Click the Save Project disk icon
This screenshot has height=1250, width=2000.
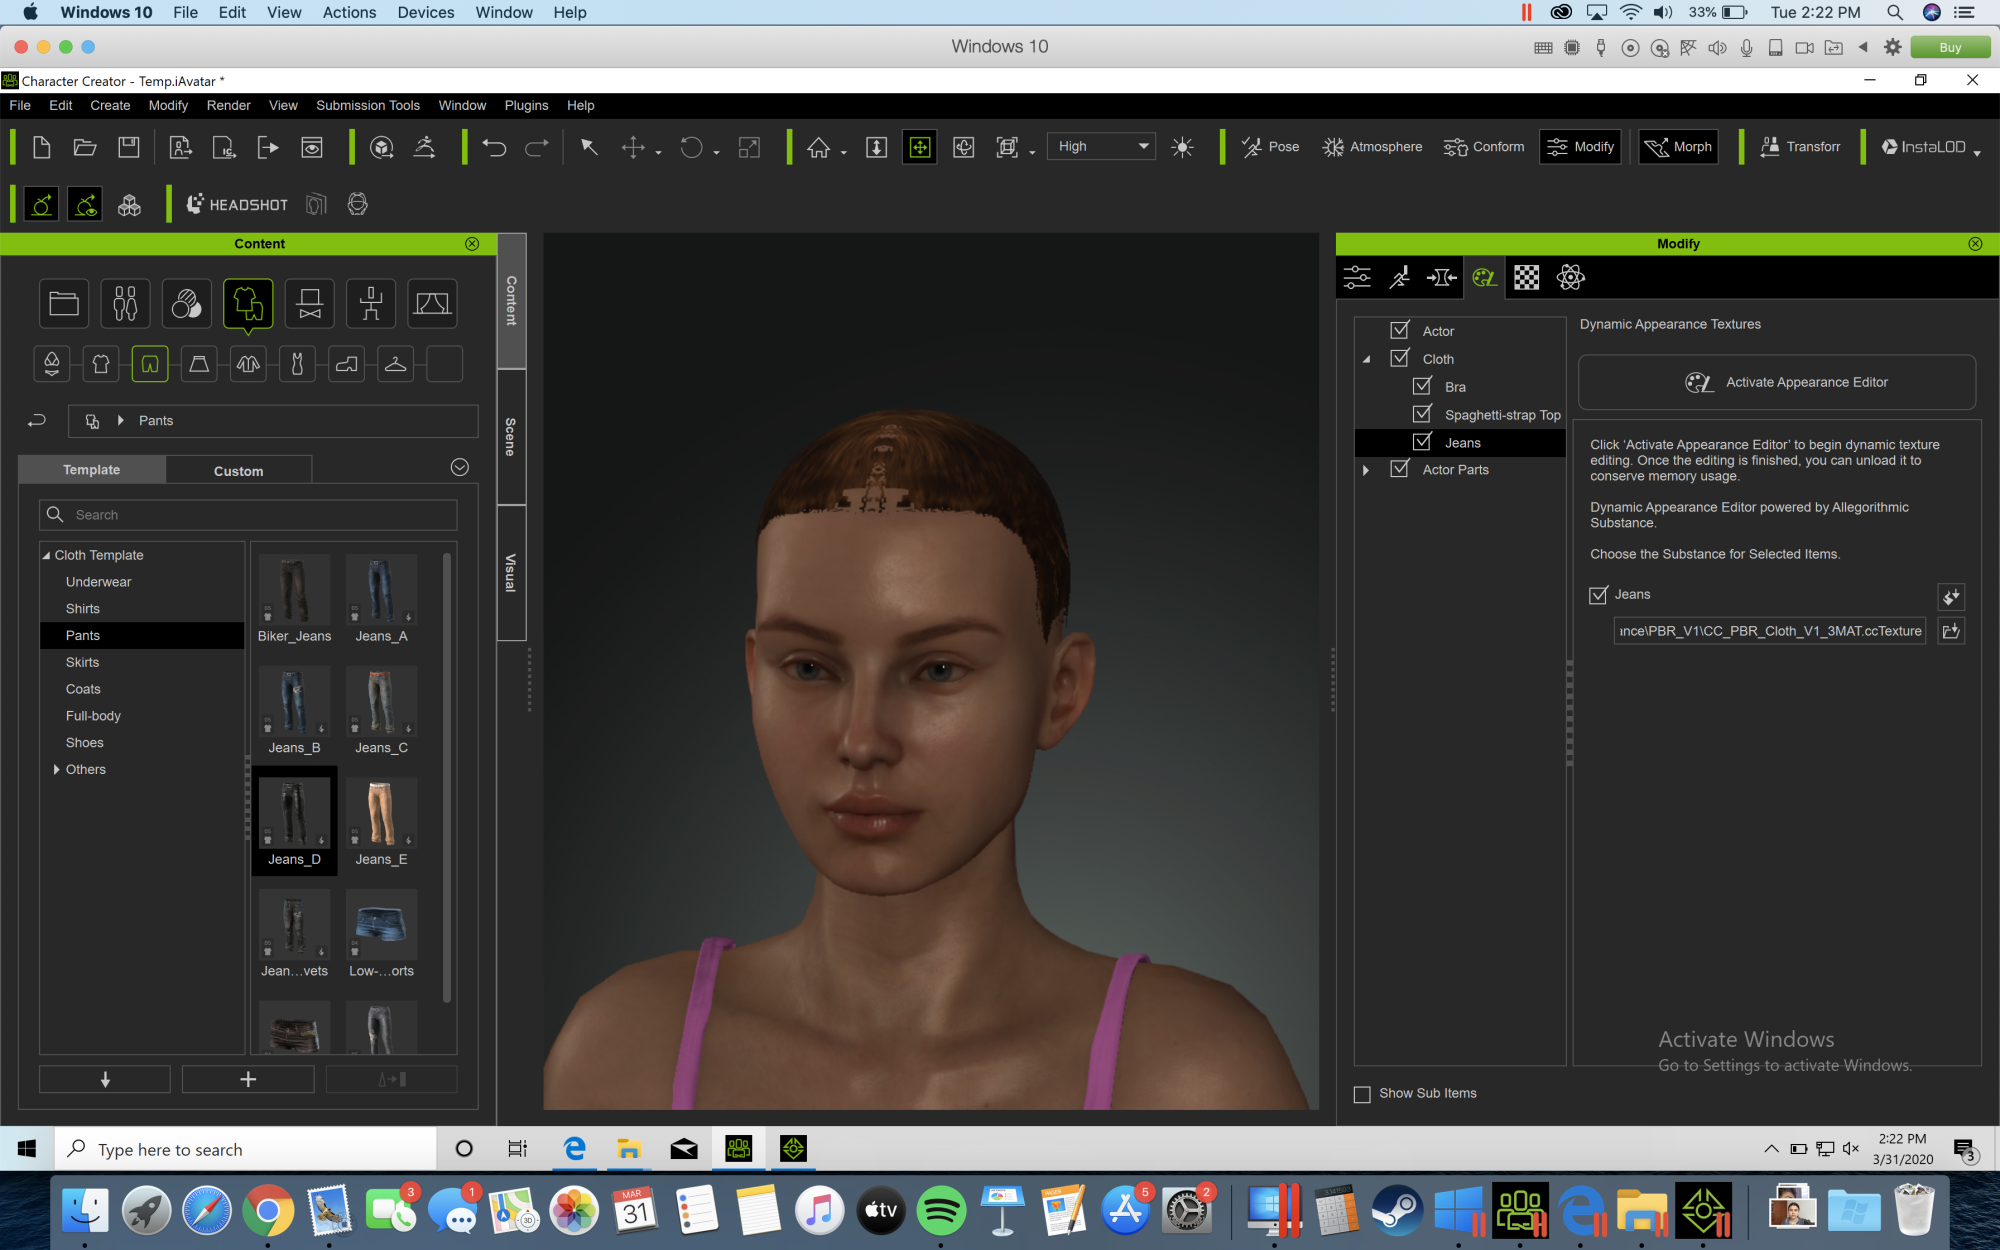click(129, 147)
